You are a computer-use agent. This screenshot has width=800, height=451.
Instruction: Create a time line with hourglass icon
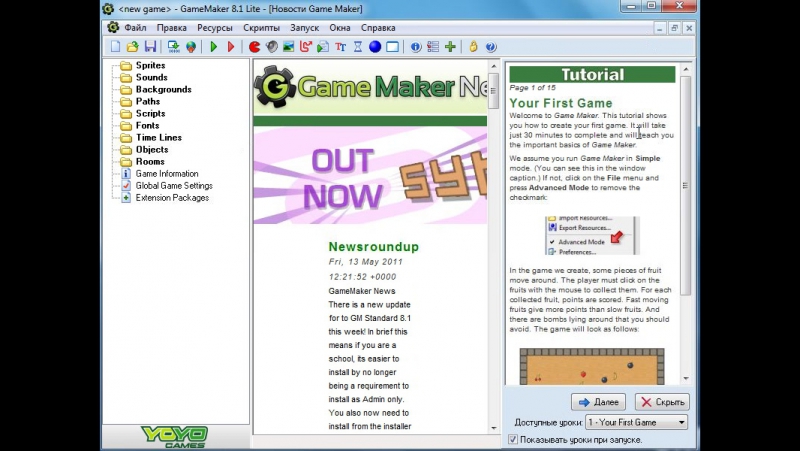358,47
